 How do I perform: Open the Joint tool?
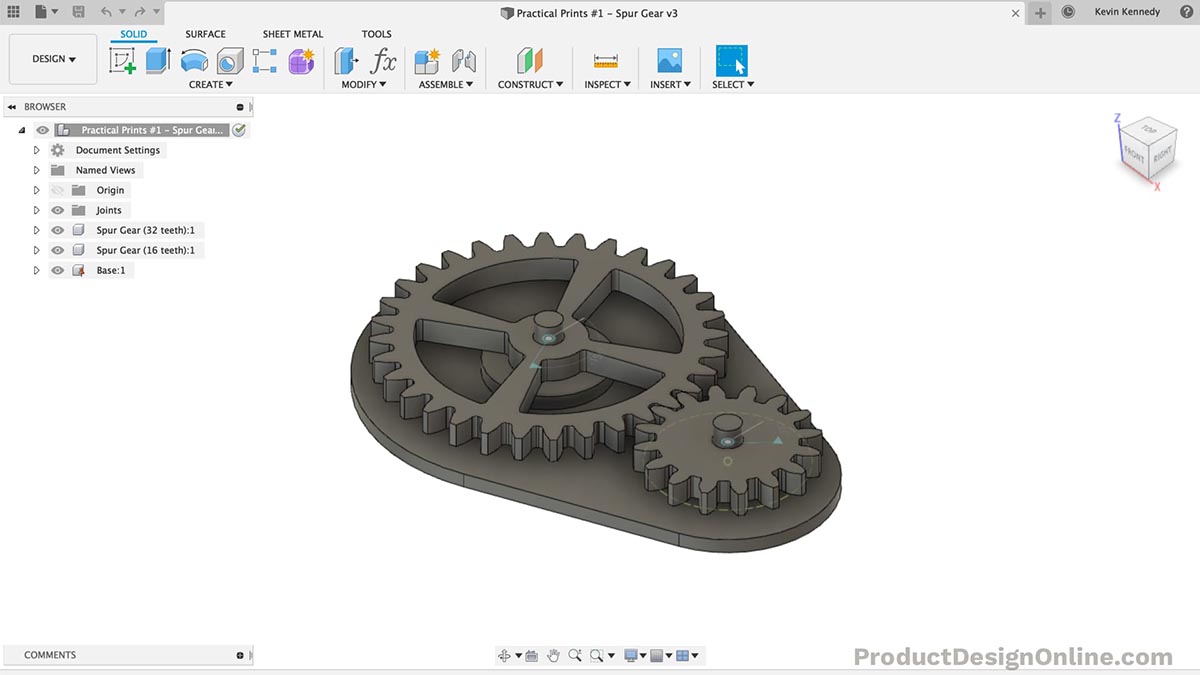[463, 61]
